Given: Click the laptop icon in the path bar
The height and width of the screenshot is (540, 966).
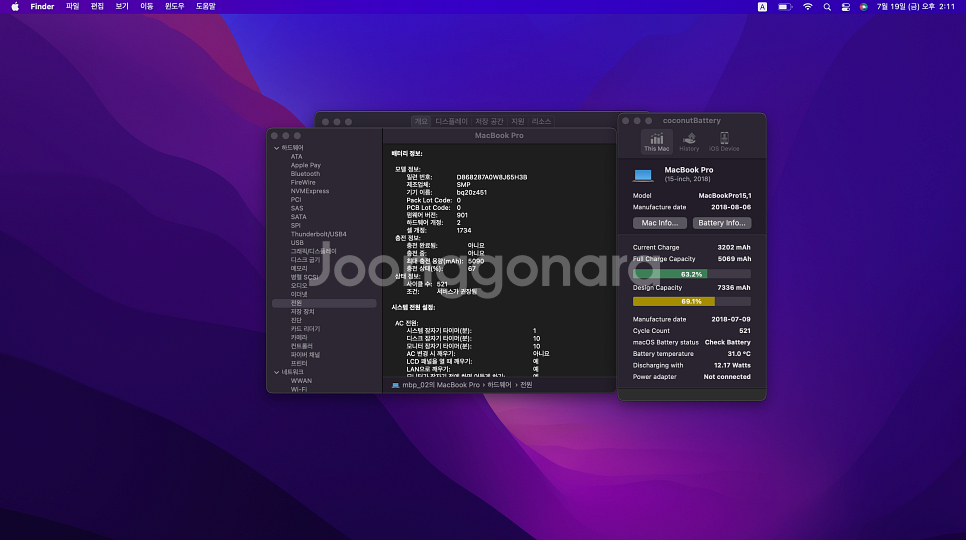Looking at the screenshot, I should (396, 385).
